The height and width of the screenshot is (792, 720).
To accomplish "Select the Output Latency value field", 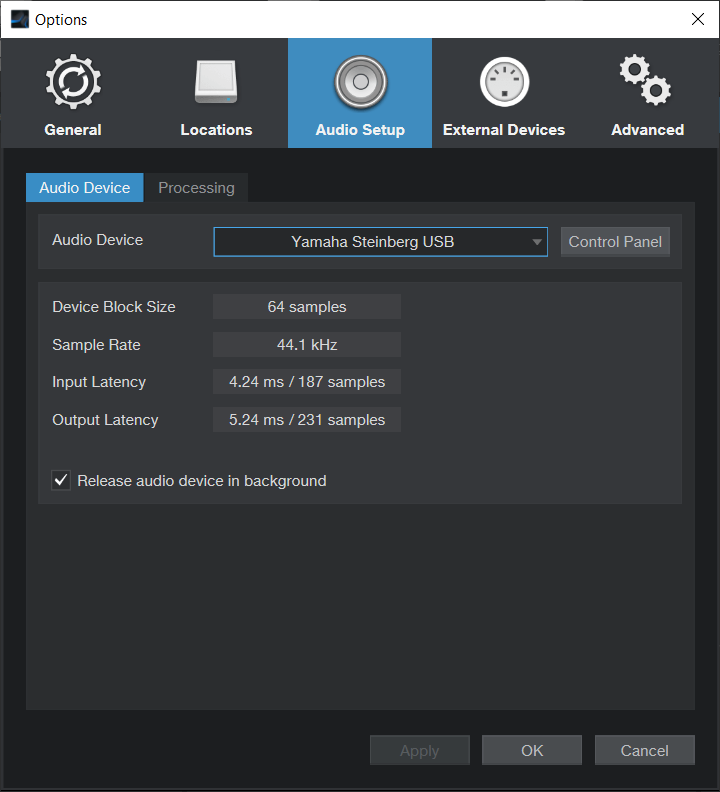I will (x=307, y=420).
